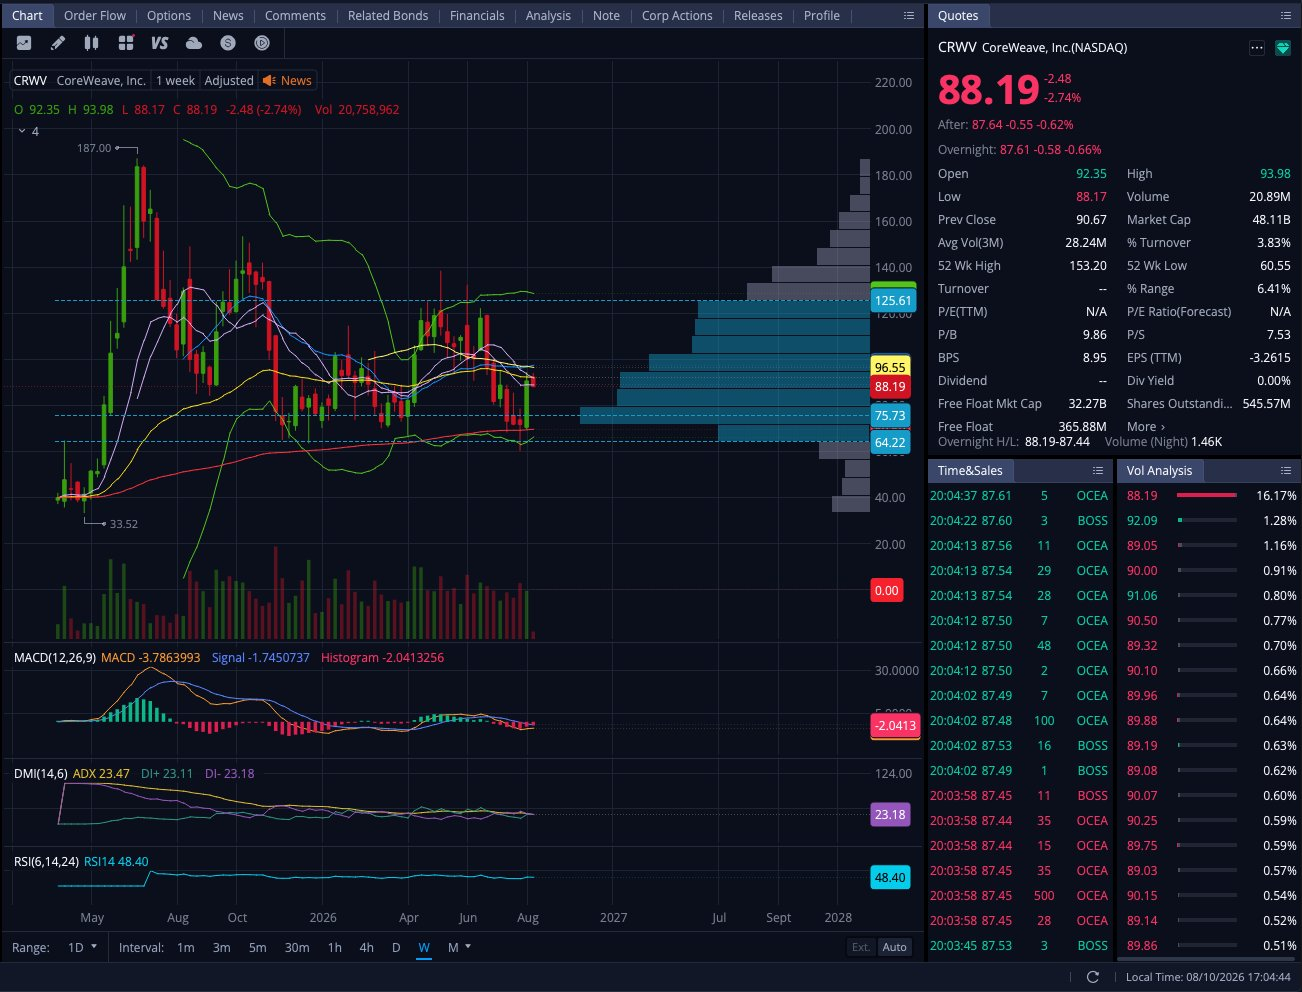Toggle the Adjusted price setting
Screen dimensions: 1302x992
[x=229, y=81]
